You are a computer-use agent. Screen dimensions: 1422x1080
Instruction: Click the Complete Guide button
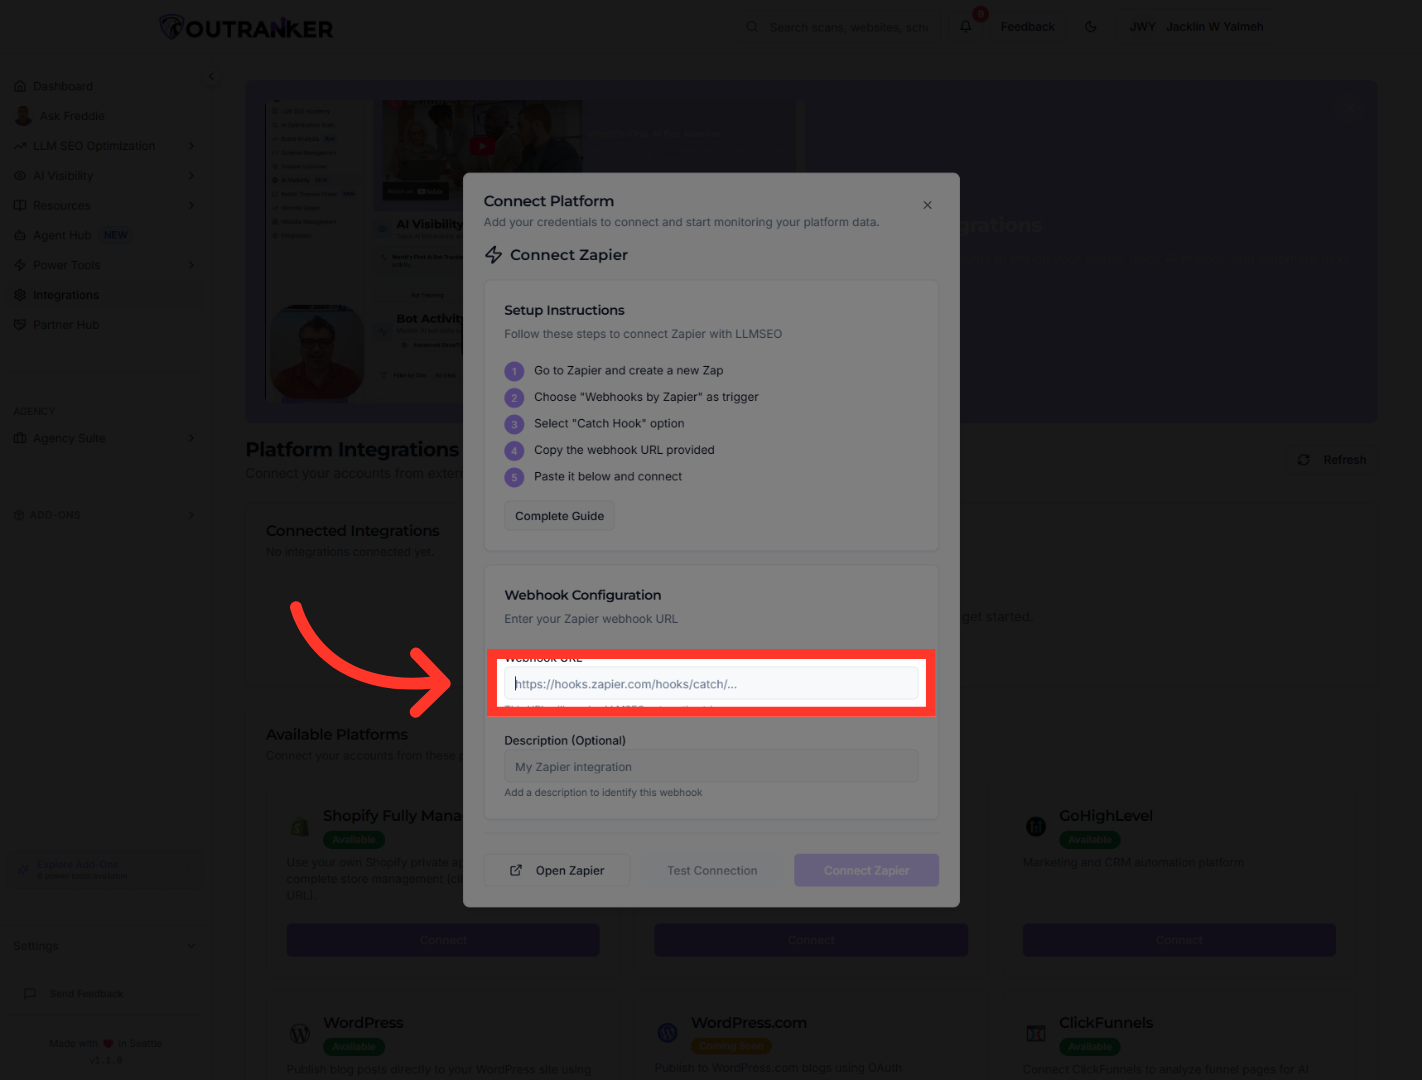click(559, 516)
